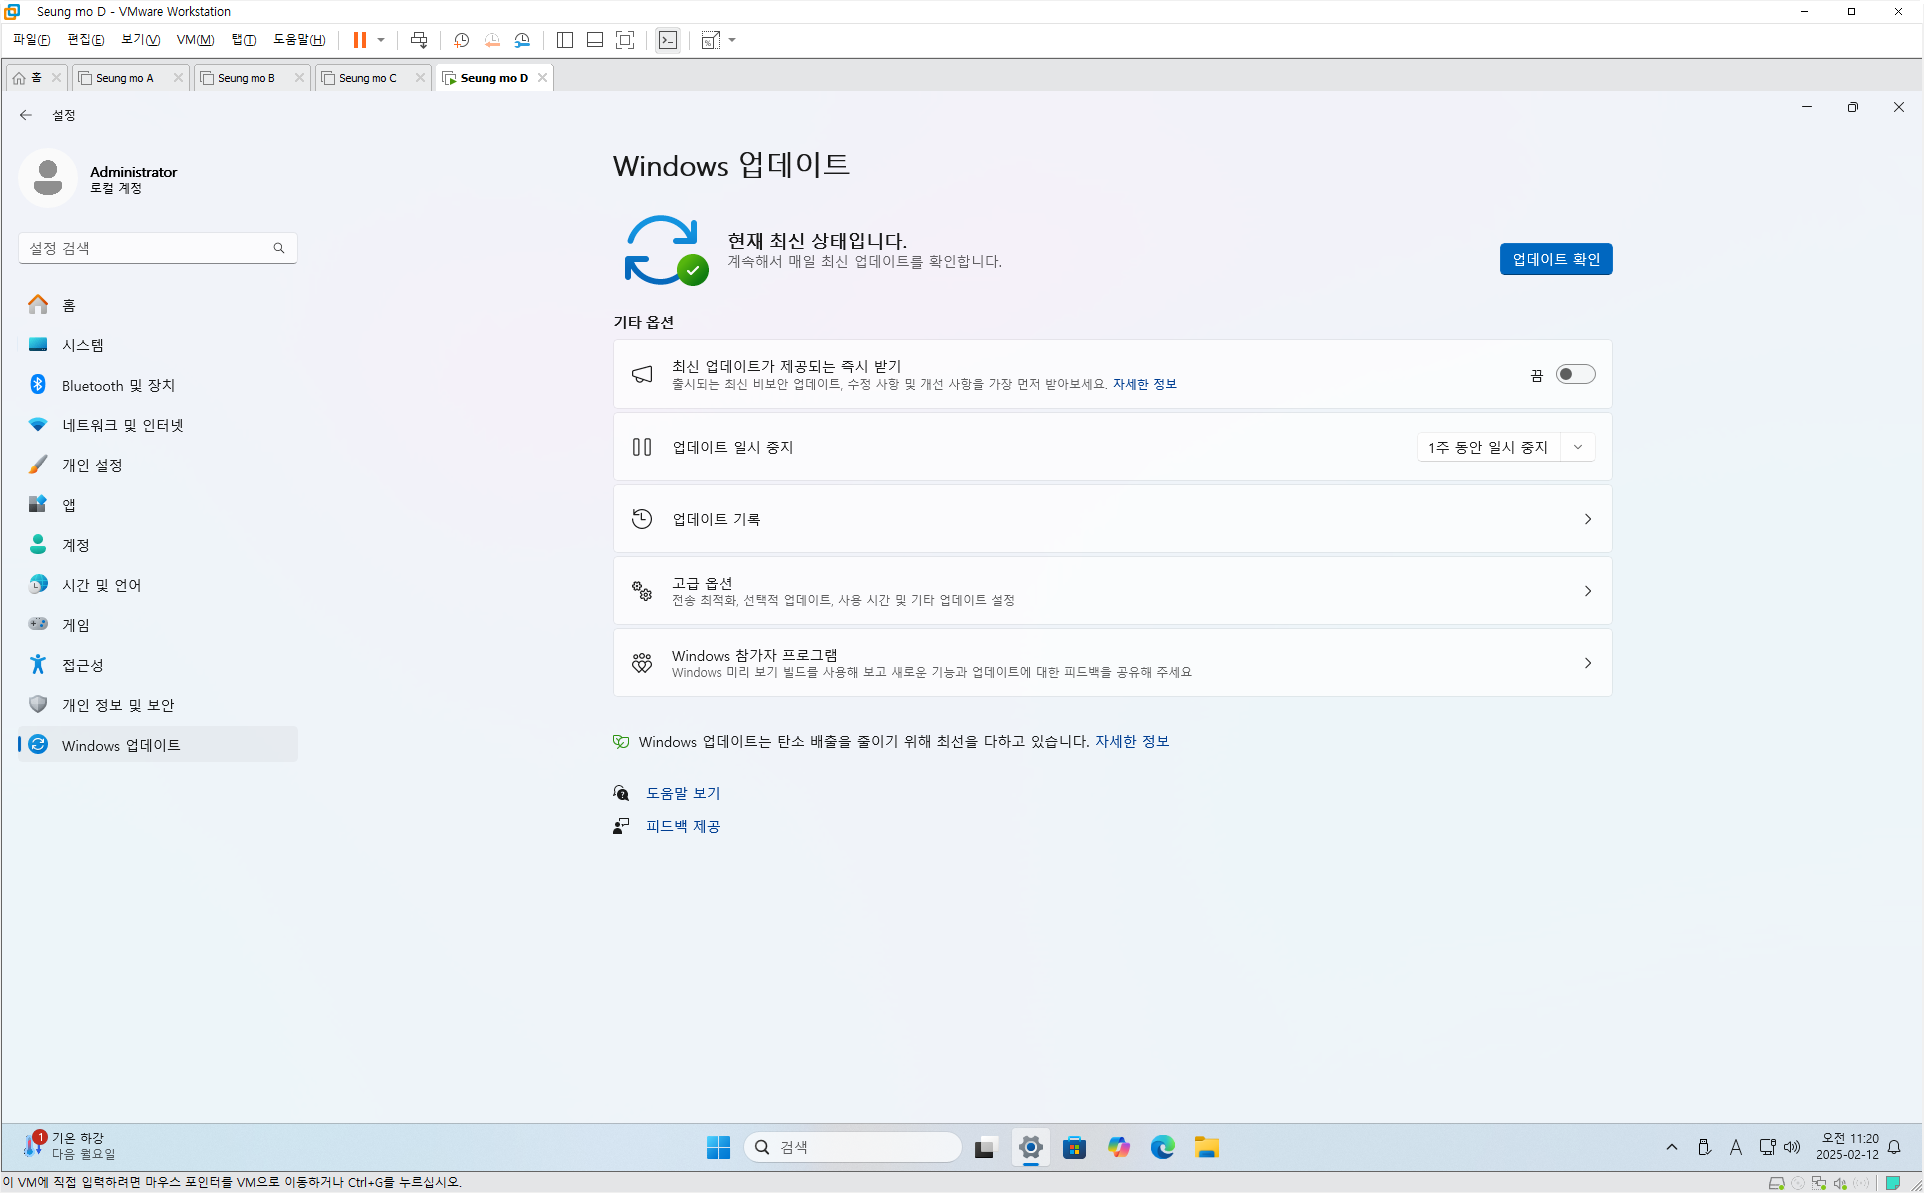
Task: Open advanced options page
Action: pyautogui.click(x=1112, y=591)
